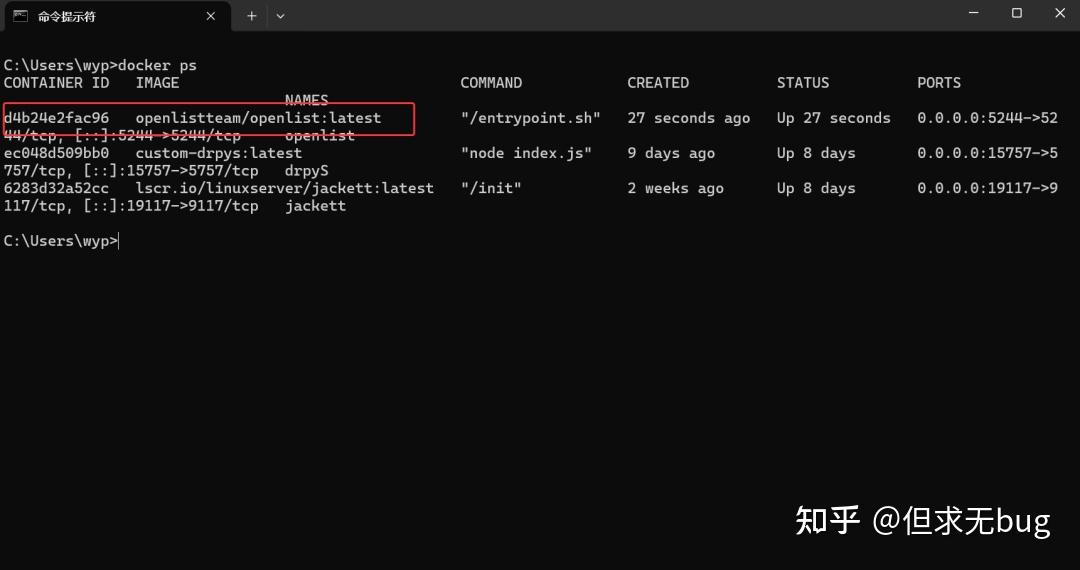Click the NAMES column header
The height and width of the screenshot is (570, 1080).
click(x=307, y=100)
